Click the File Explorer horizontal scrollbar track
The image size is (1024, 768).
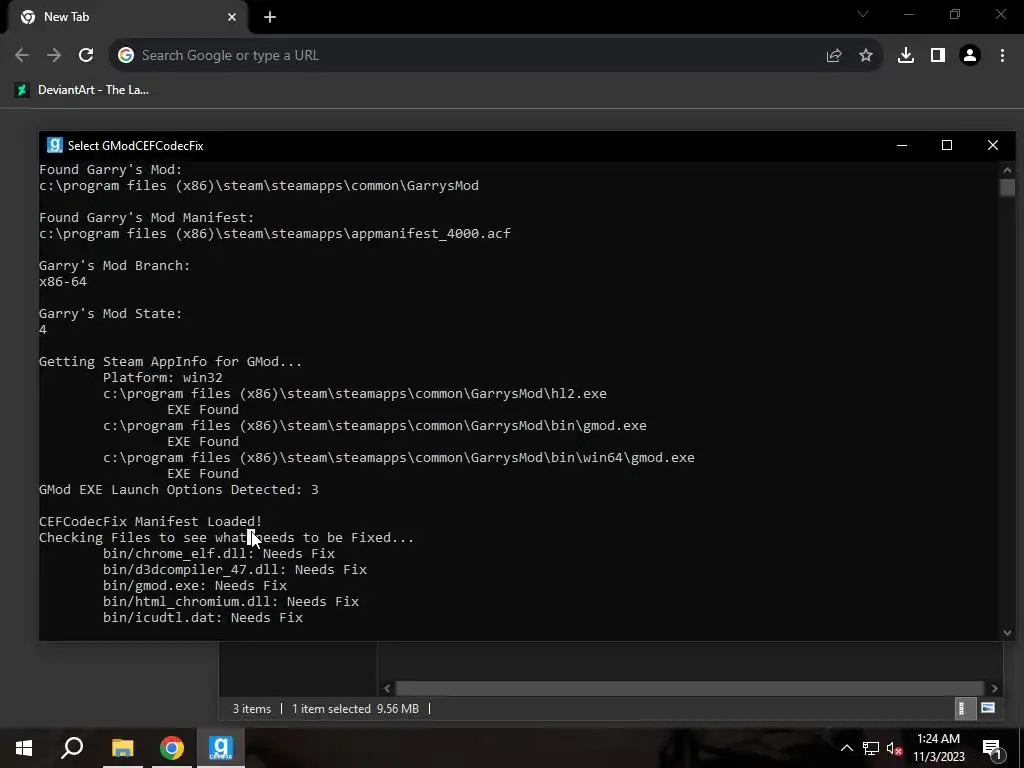(690, 688)
